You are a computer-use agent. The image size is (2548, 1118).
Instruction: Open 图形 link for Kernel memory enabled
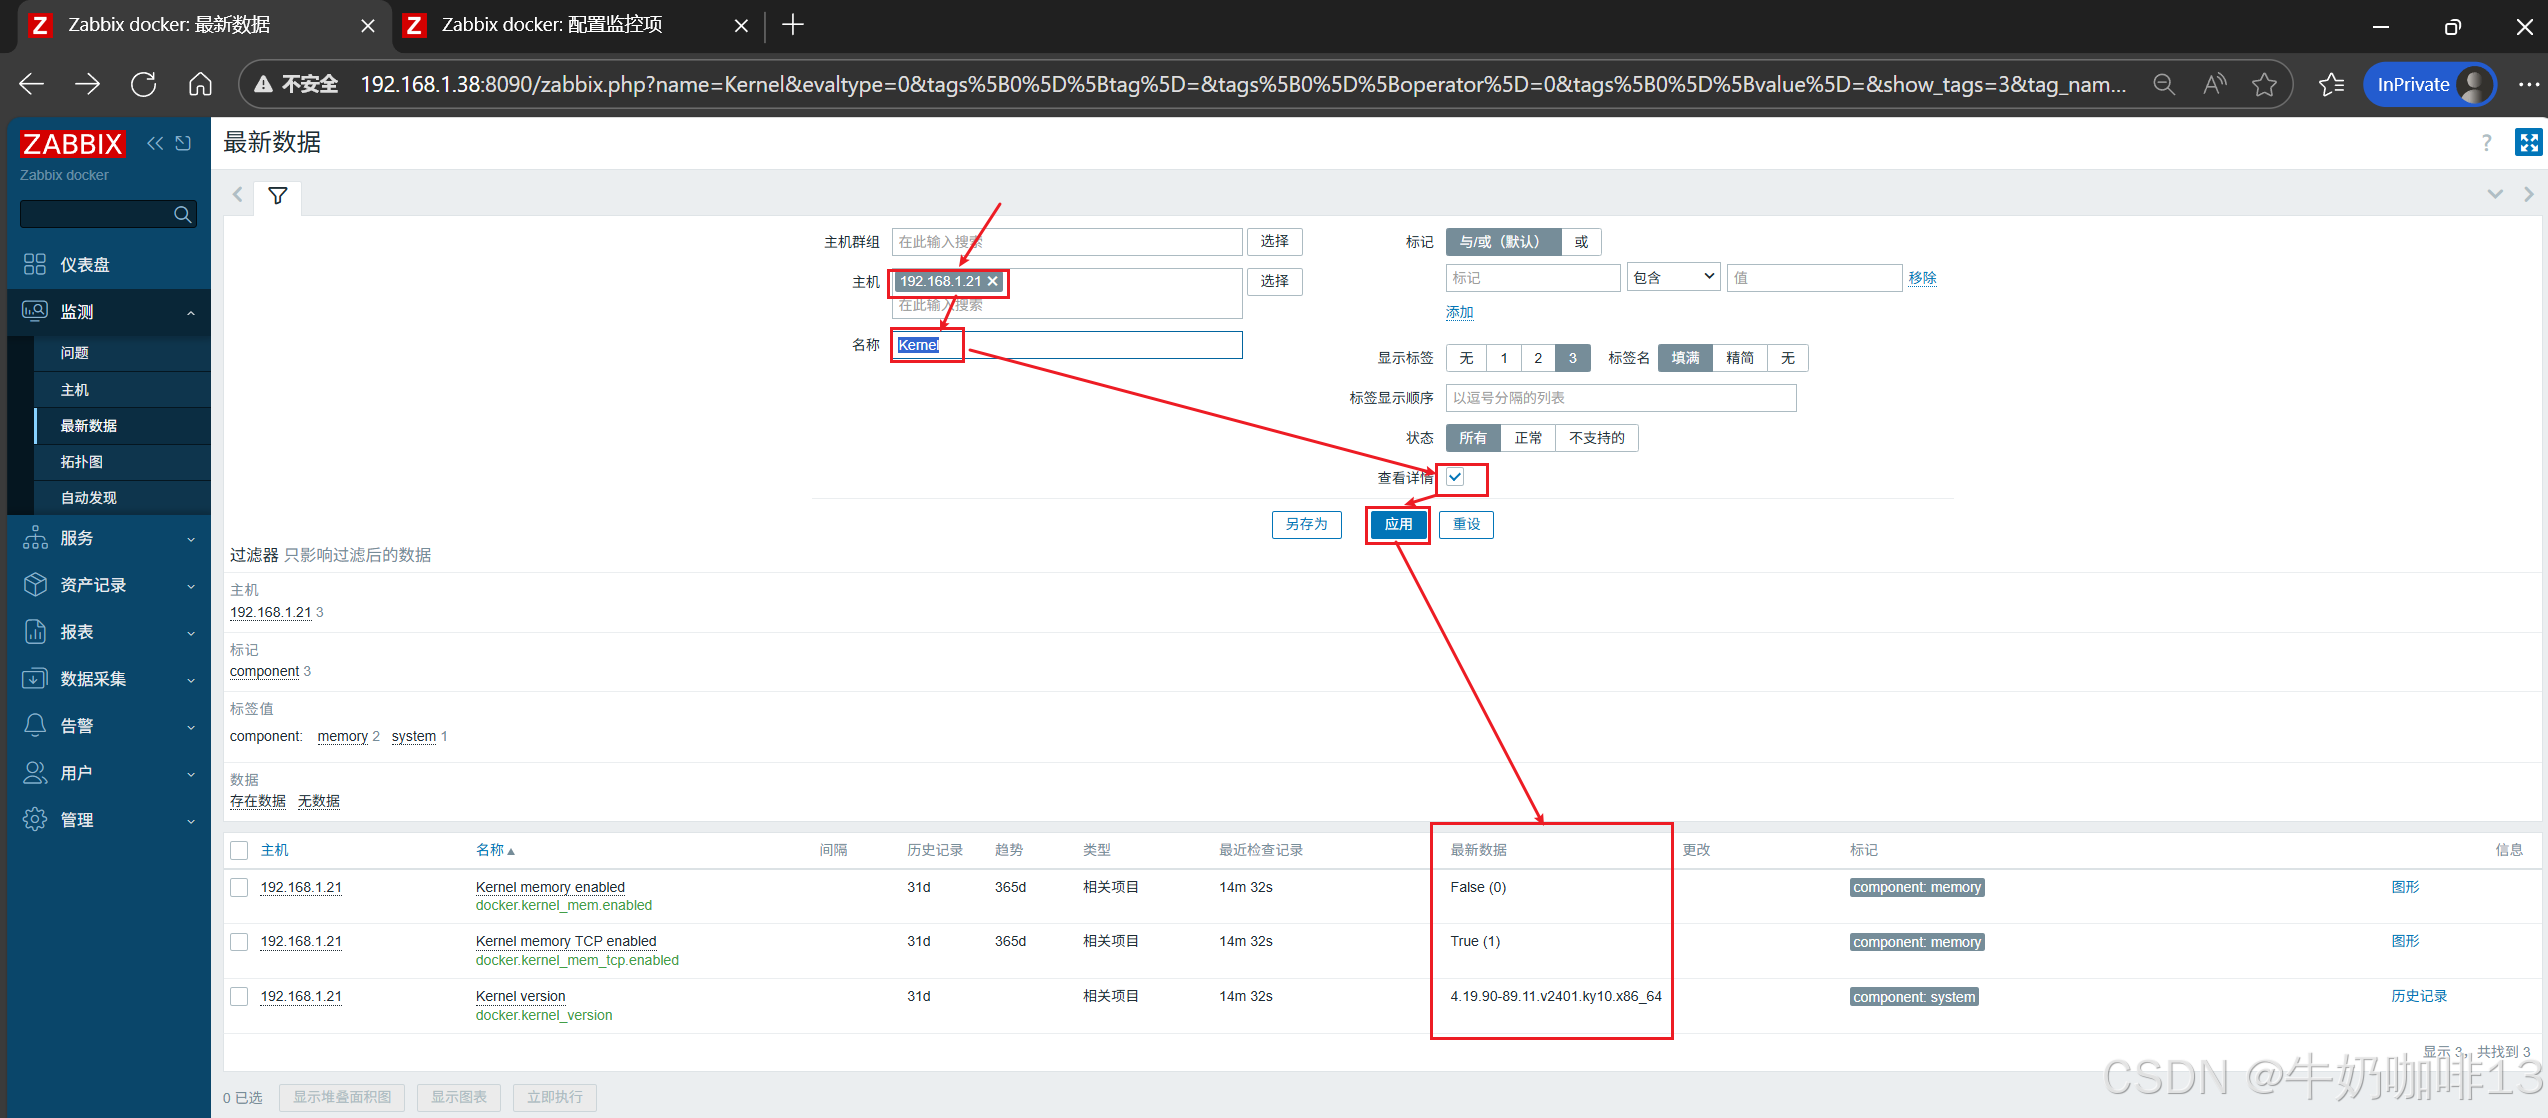[2405, 887]
